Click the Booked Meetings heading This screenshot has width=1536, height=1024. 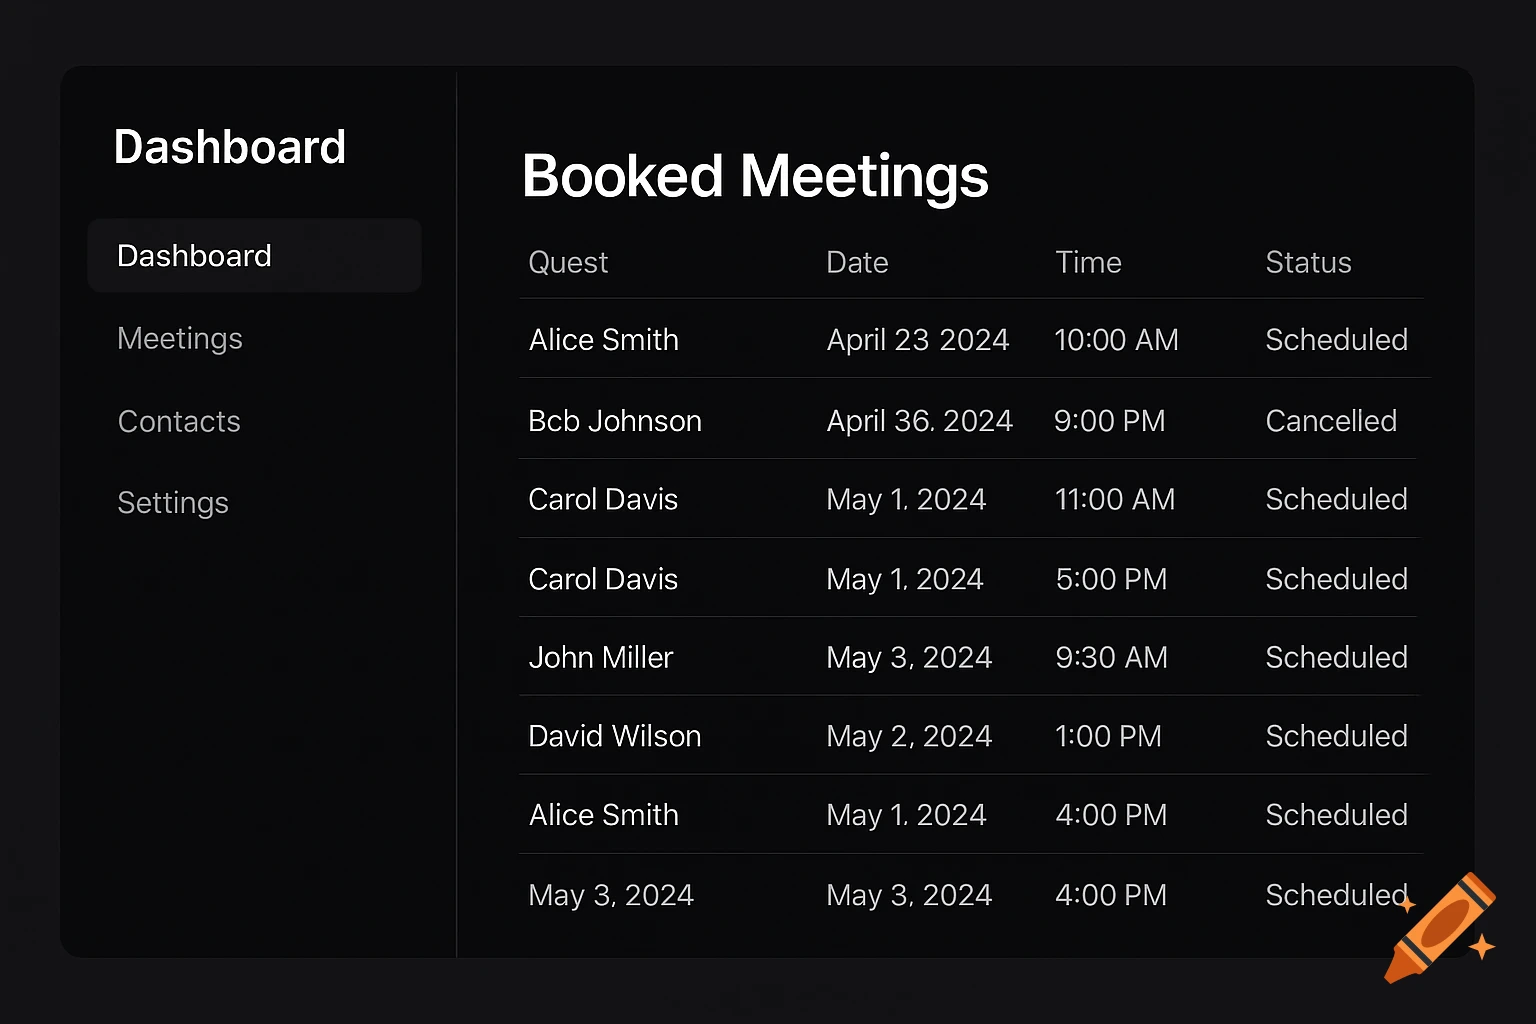[x=755, y=176]
